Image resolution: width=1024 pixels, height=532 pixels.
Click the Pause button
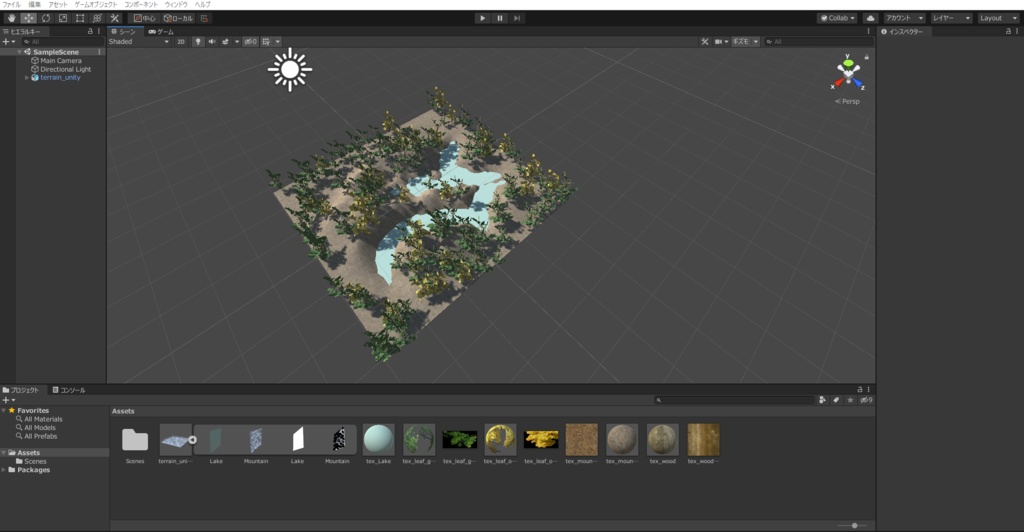500,18
